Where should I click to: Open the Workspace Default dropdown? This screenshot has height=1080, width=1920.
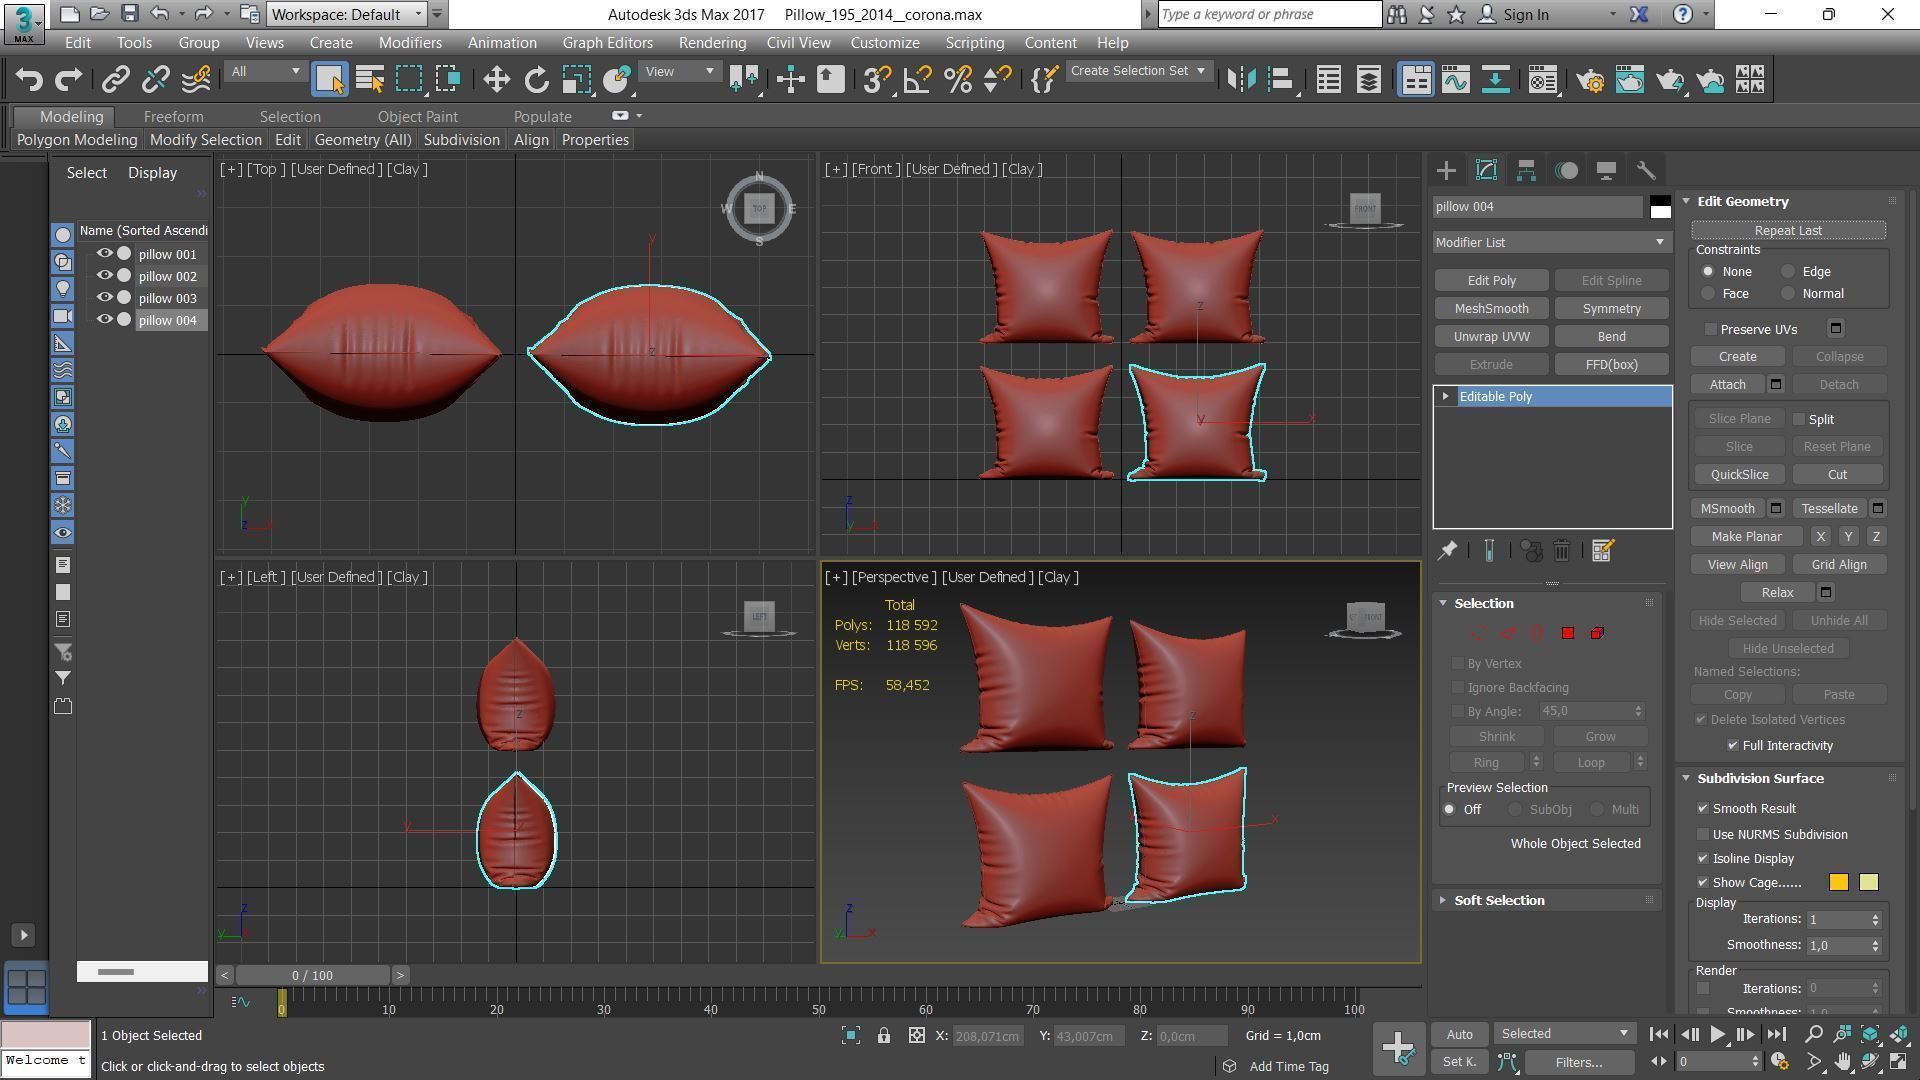coord(347,15)
